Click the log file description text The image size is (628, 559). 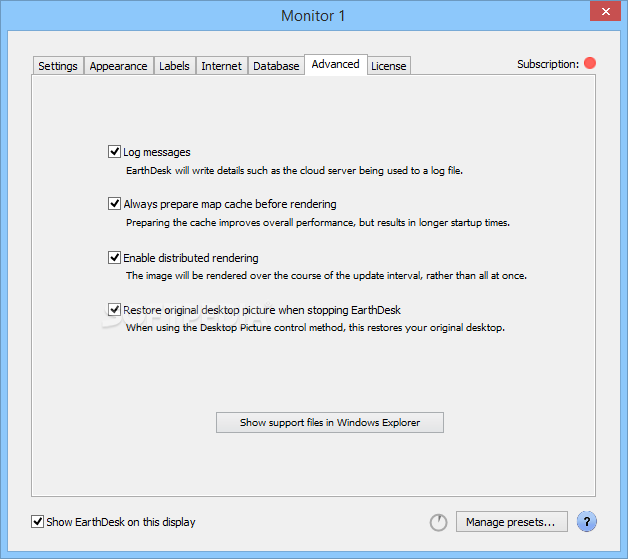click(294, 171)
